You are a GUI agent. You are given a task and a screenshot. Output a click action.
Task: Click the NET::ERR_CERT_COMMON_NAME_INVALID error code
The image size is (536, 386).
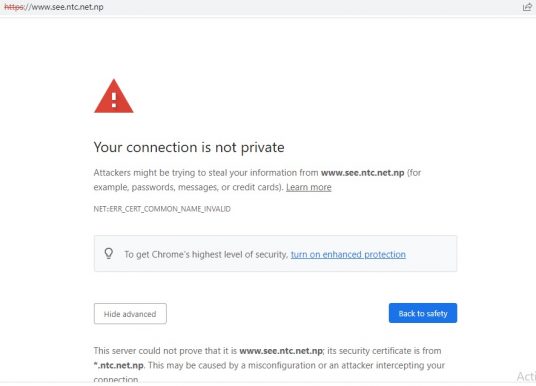[162, 209]
